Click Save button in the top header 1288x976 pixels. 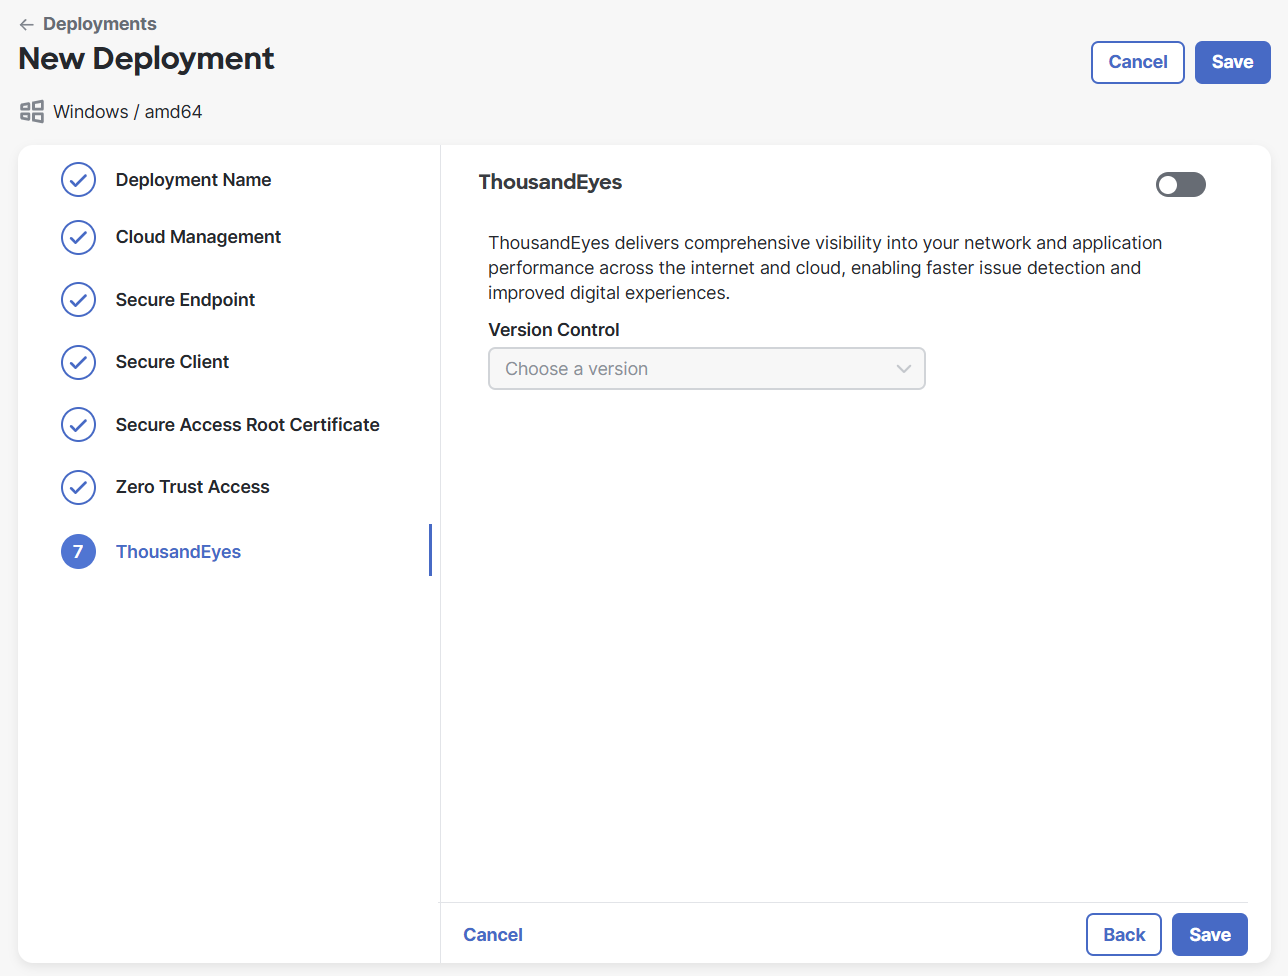point(1232,62)
